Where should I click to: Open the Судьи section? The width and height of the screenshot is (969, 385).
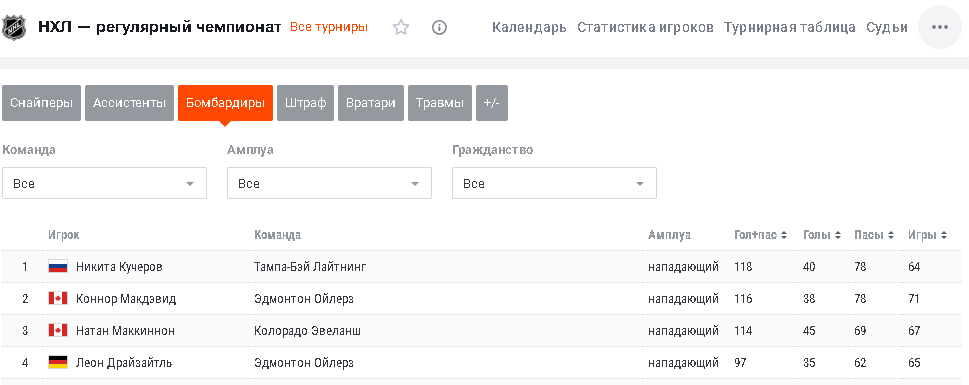[887, 27]
